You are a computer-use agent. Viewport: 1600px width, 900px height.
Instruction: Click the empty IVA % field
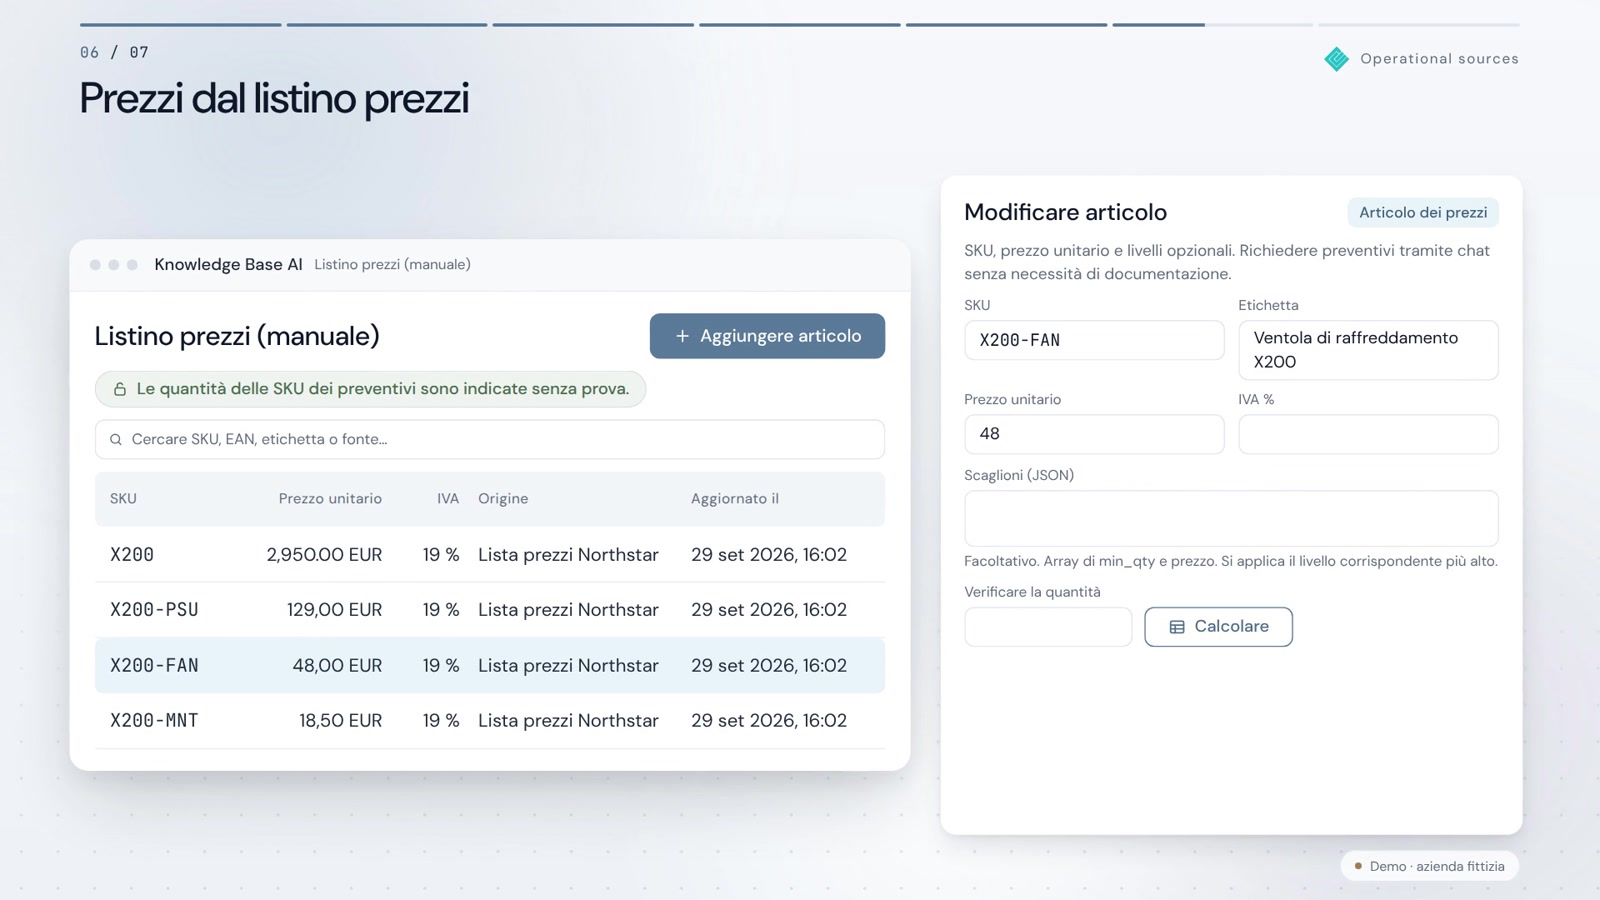click(1368, 434)
